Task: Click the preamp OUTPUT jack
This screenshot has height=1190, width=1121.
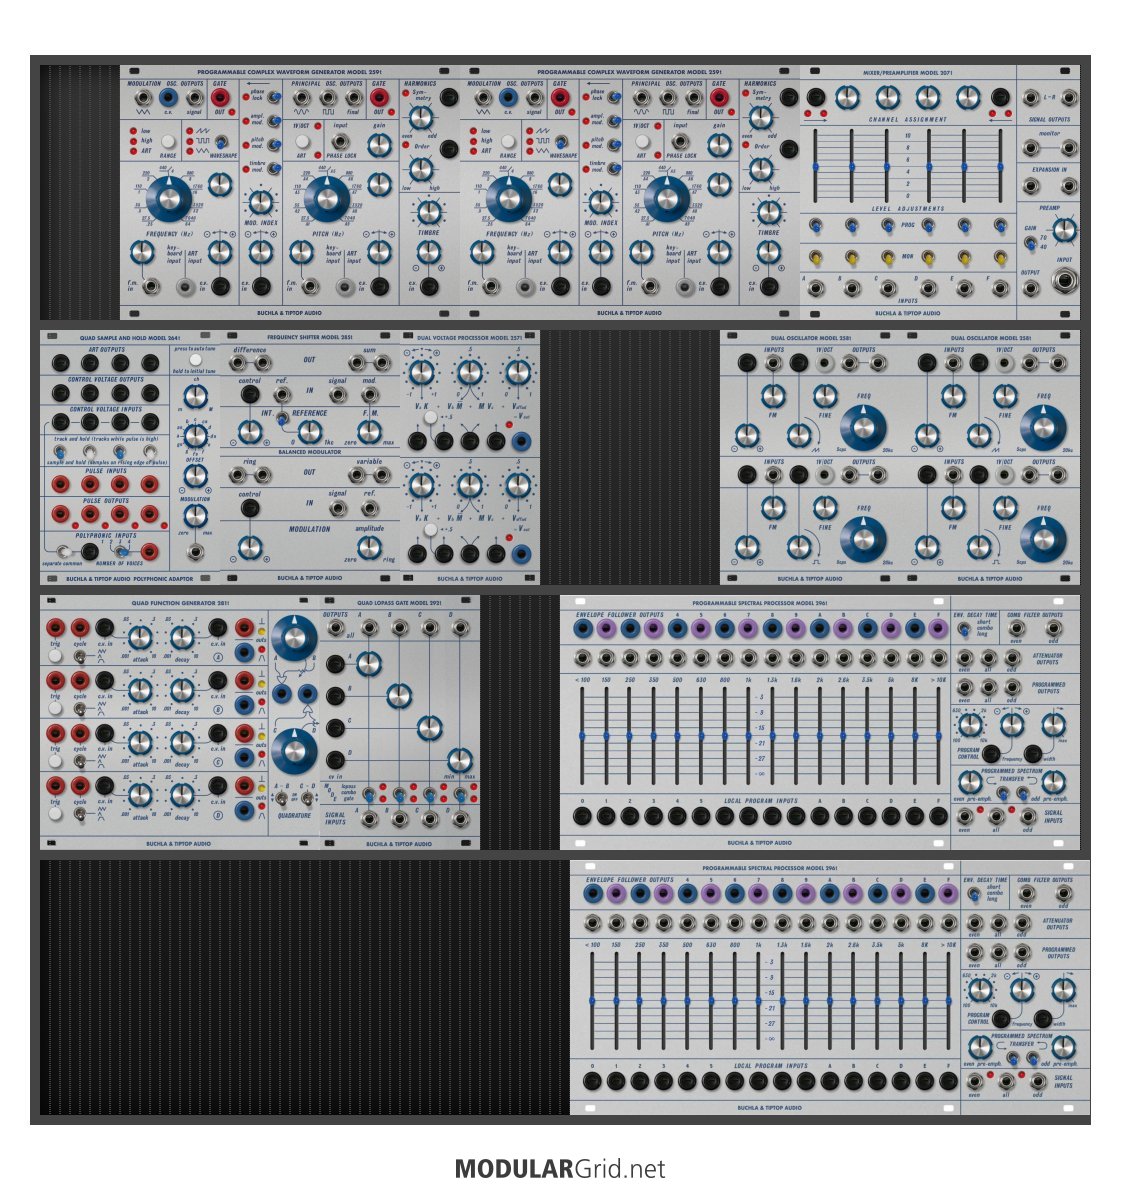Action: click(x=1031, y=288)
